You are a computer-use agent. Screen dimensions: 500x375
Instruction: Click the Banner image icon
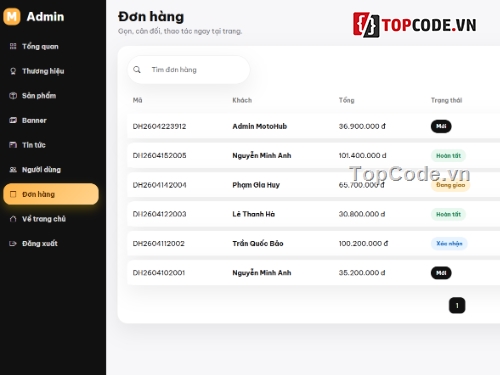13,120
